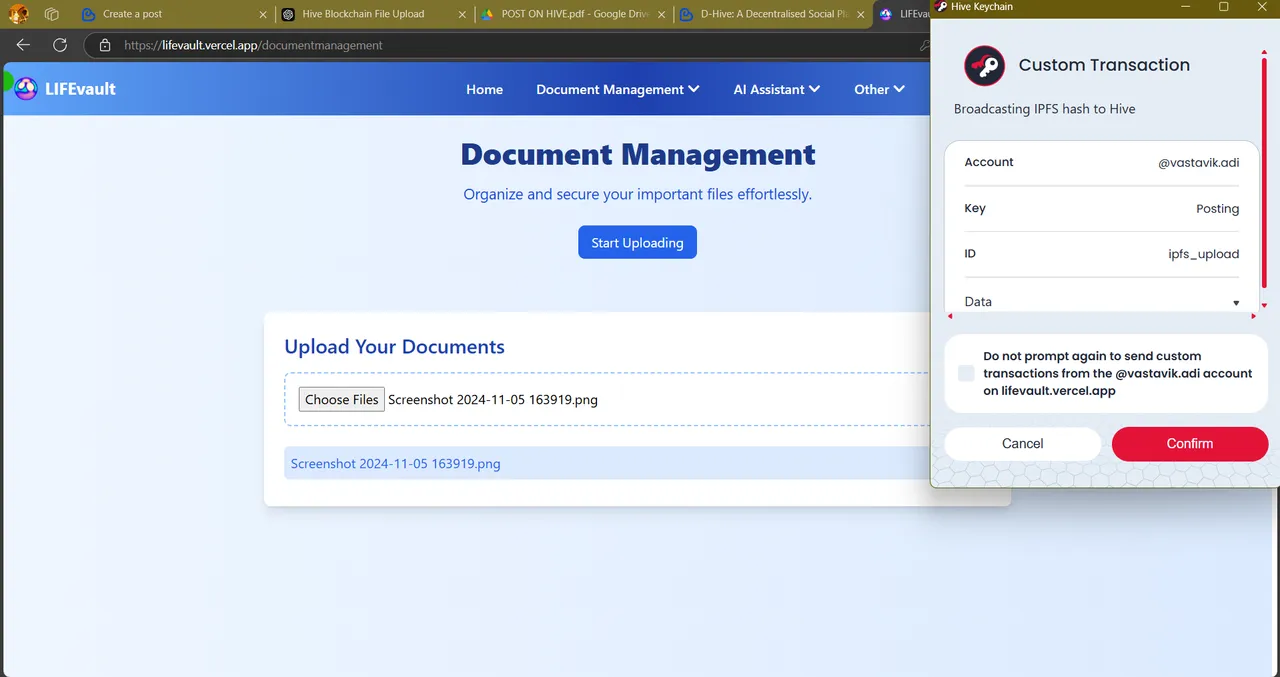The width and height of the screenshot is (1280, 677).
Task: Expand the Document Management nav dropdown
Action: (617, 89)
